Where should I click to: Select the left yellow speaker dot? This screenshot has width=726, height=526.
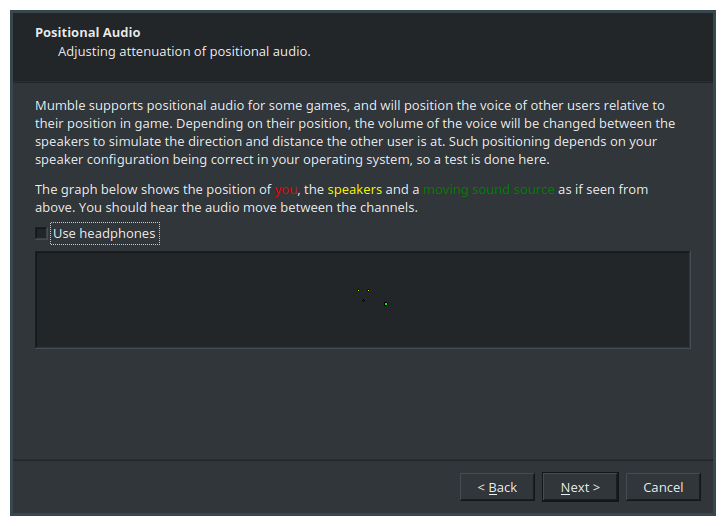[x=358, y=291]
